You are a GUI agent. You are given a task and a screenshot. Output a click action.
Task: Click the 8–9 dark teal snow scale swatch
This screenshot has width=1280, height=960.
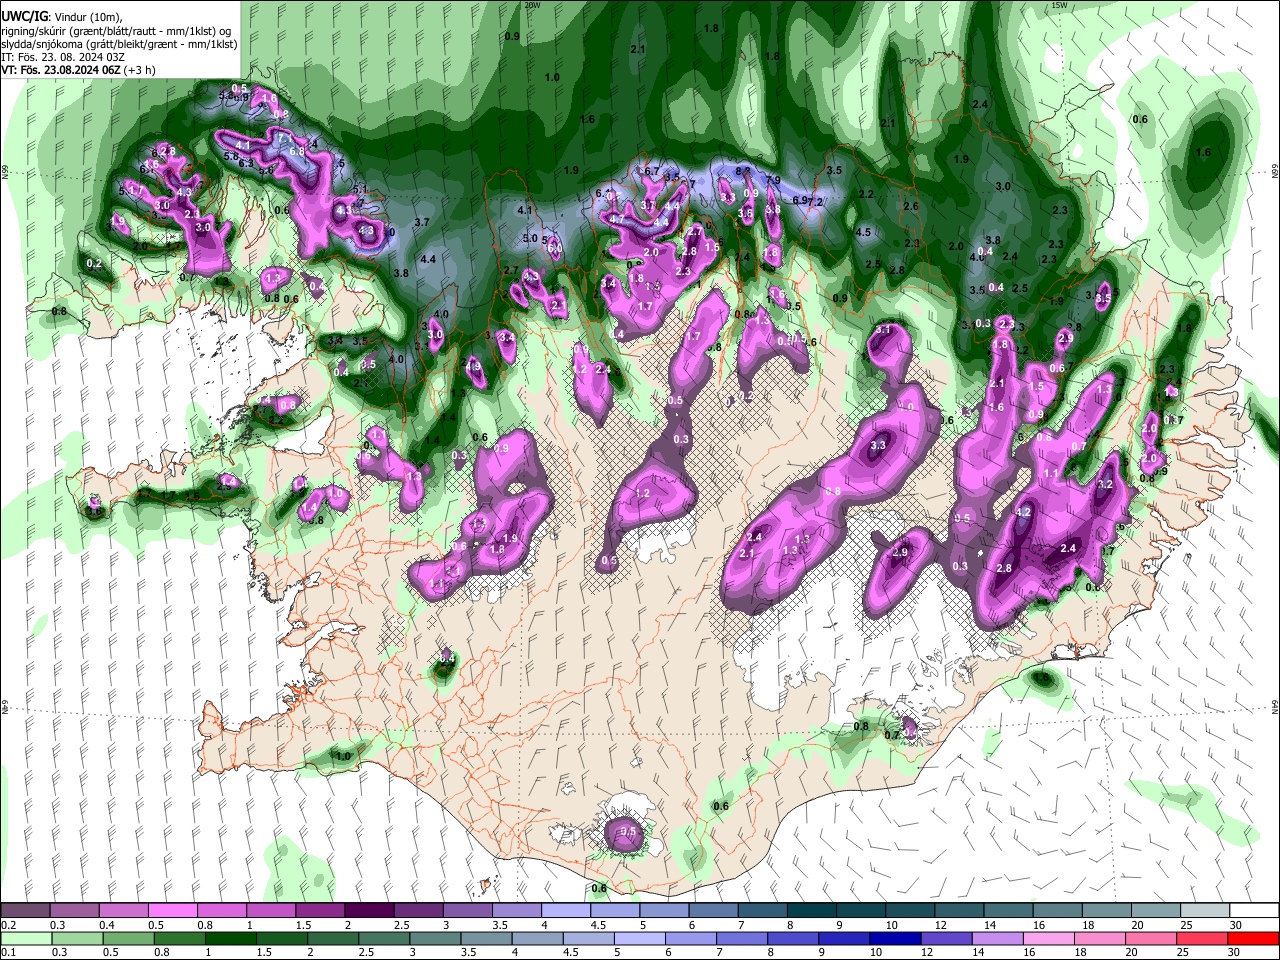(x=812, y=910)
